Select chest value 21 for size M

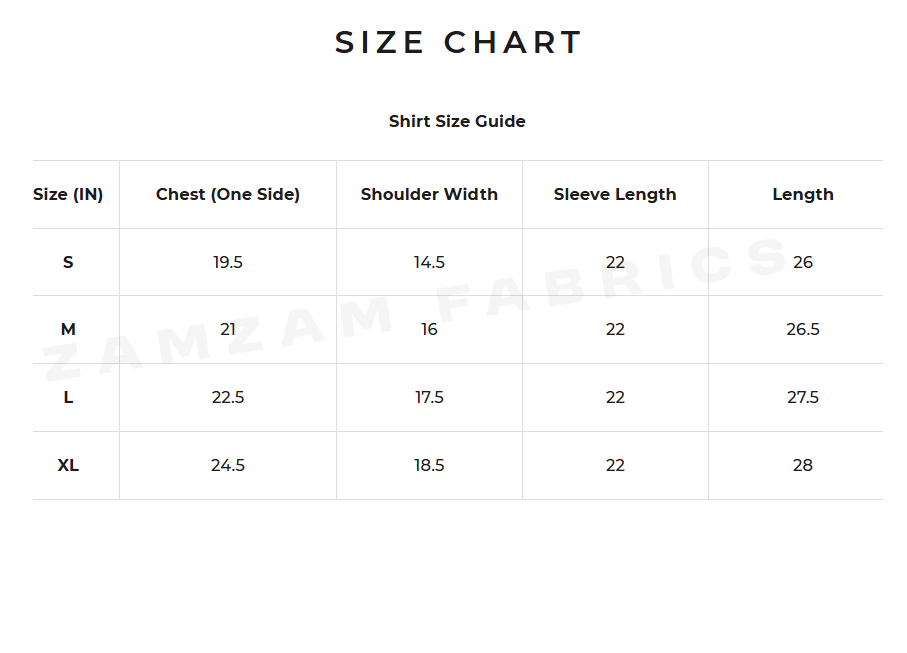[x=228, y=329]
